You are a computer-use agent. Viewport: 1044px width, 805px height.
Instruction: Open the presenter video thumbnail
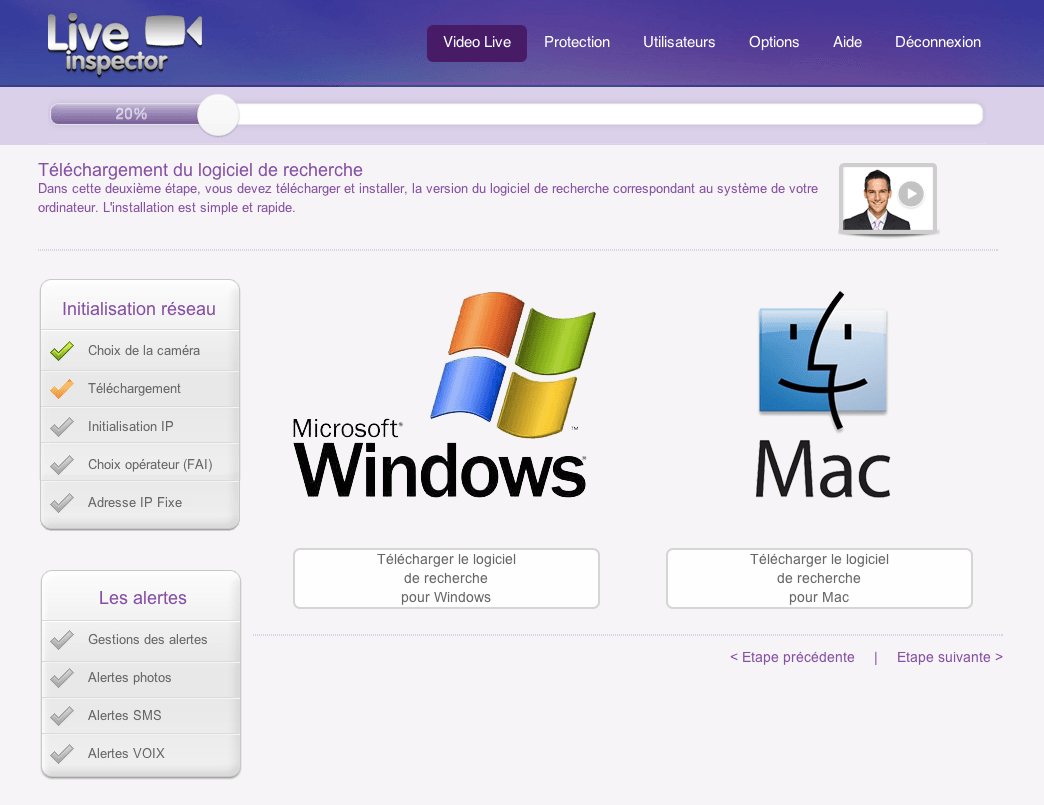888,198
